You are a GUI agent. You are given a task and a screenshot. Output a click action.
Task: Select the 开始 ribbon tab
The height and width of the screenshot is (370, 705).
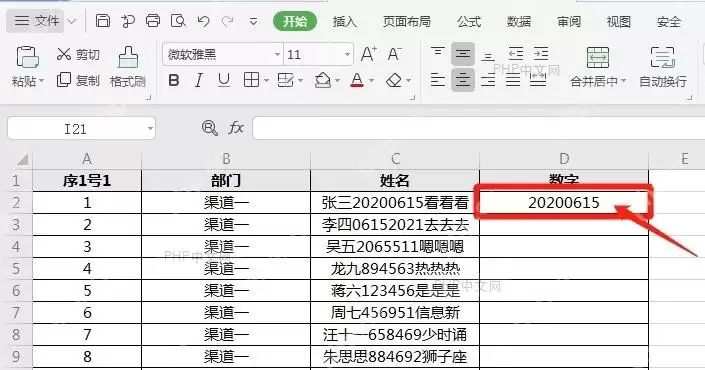(x=295, y=21)
